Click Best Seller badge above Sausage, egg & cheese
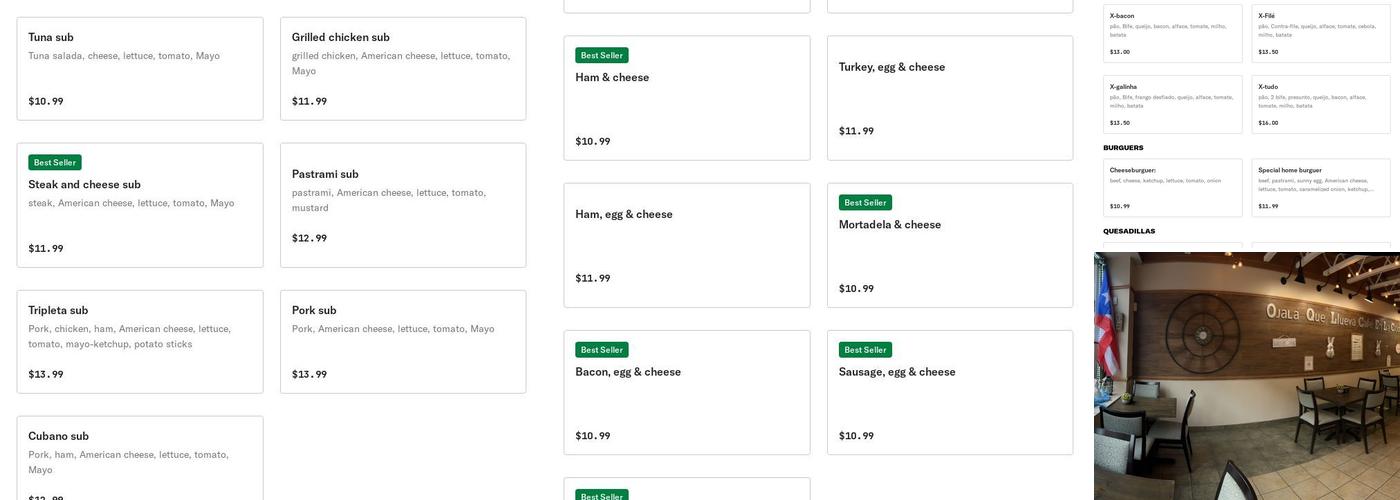 click(865, 350)
